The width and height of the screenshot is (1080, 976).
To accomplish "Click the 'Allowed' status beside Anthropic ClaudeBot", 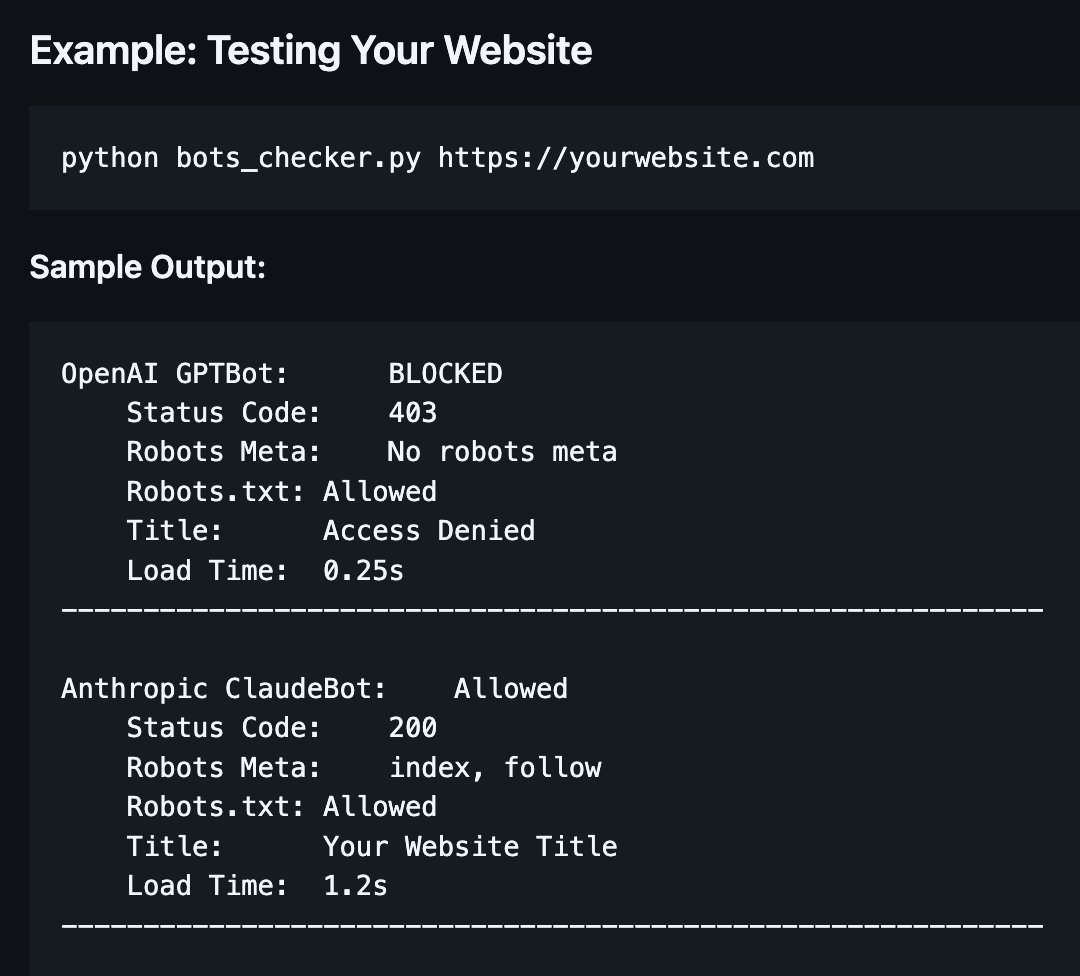I will pos(510,689).
